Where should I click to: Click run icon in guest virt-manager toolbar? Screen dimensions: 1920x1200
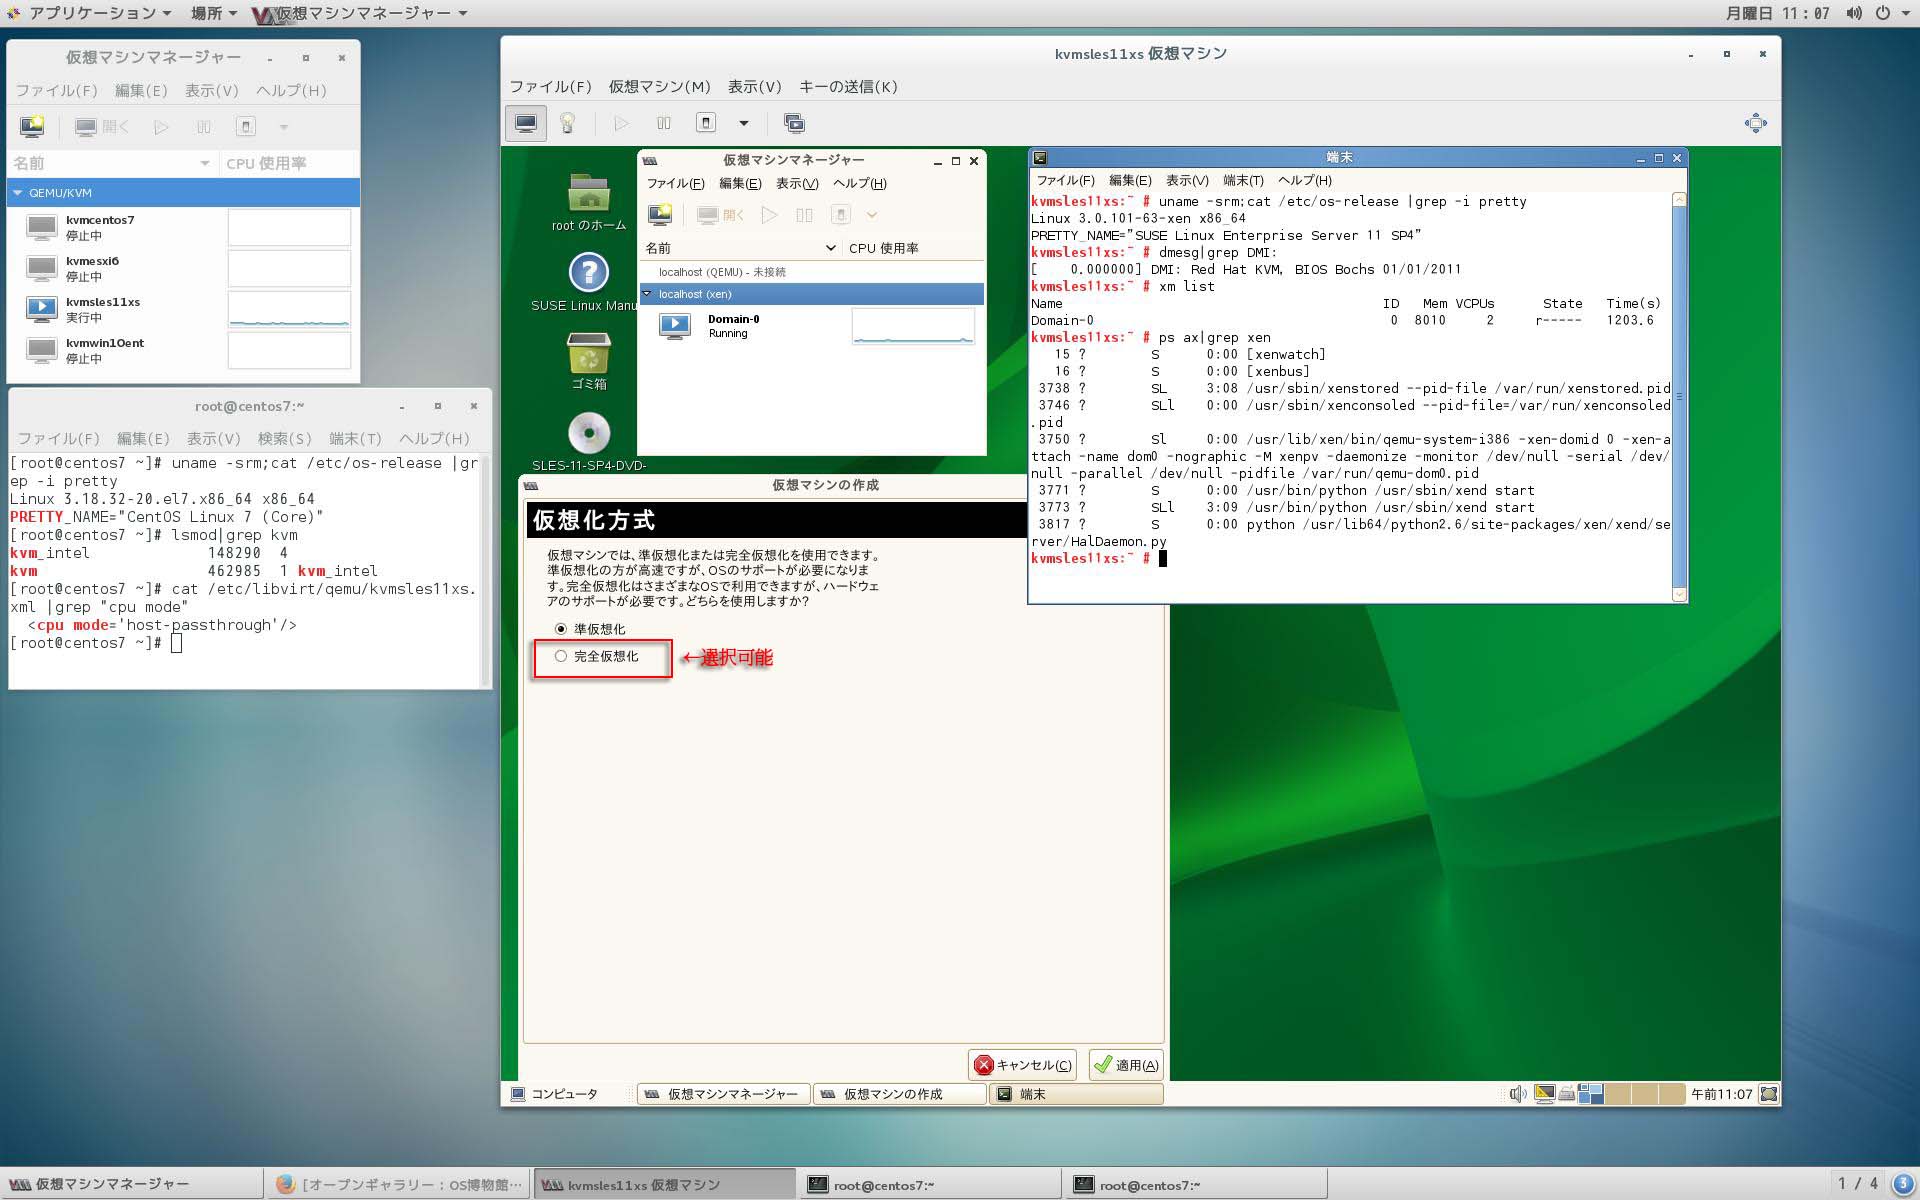click(769, 215)
